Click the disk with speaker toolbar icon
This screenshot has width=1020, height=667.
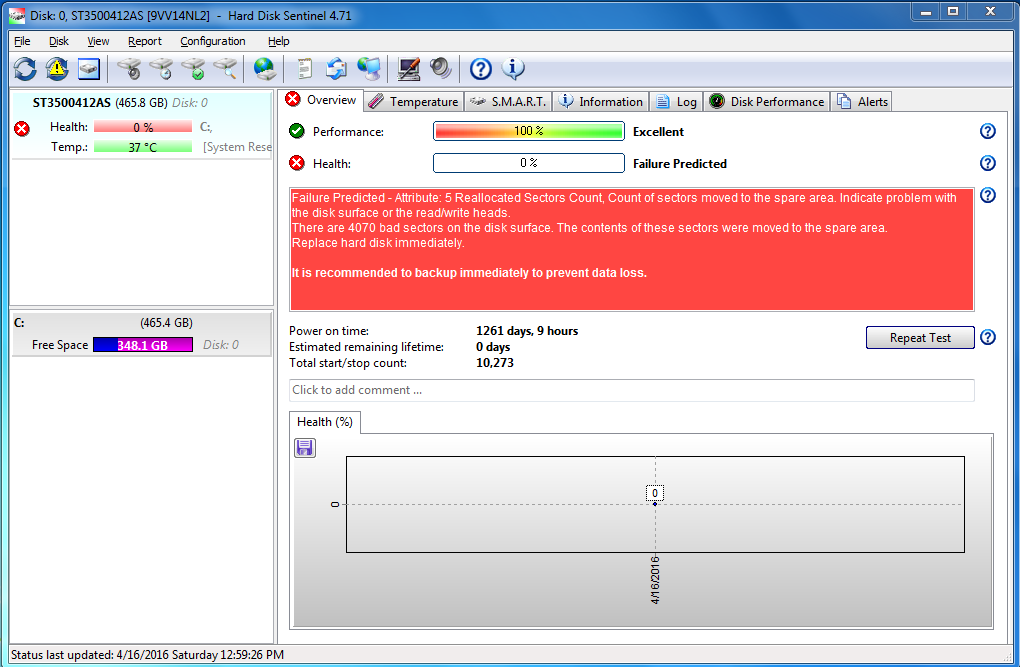point(129,69)
